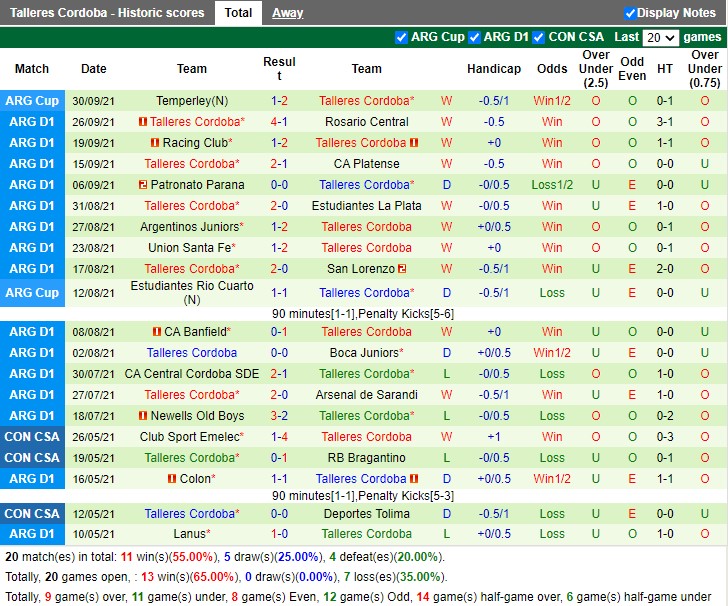Click red card icon beside Colon
Screen dimensions: 728x606
click(x=171, y=479)
